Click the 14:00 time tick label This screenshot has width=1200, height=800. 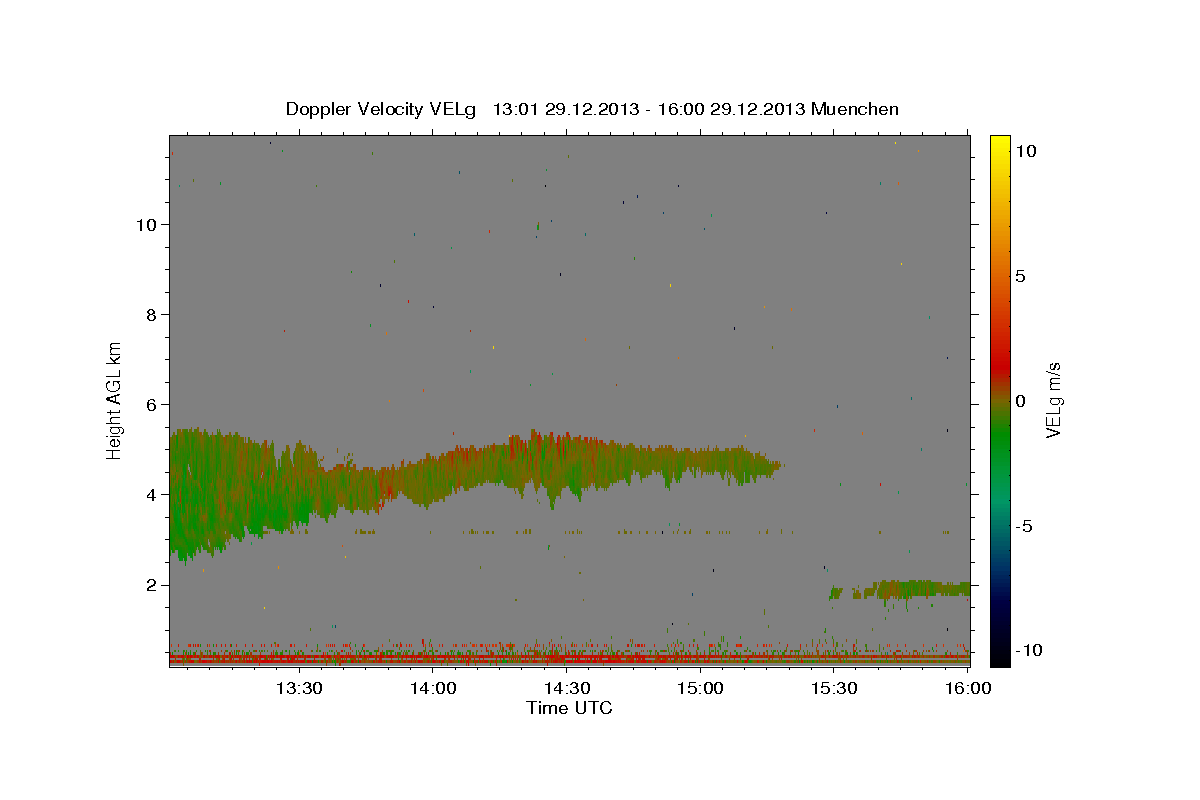coord(433,688)
